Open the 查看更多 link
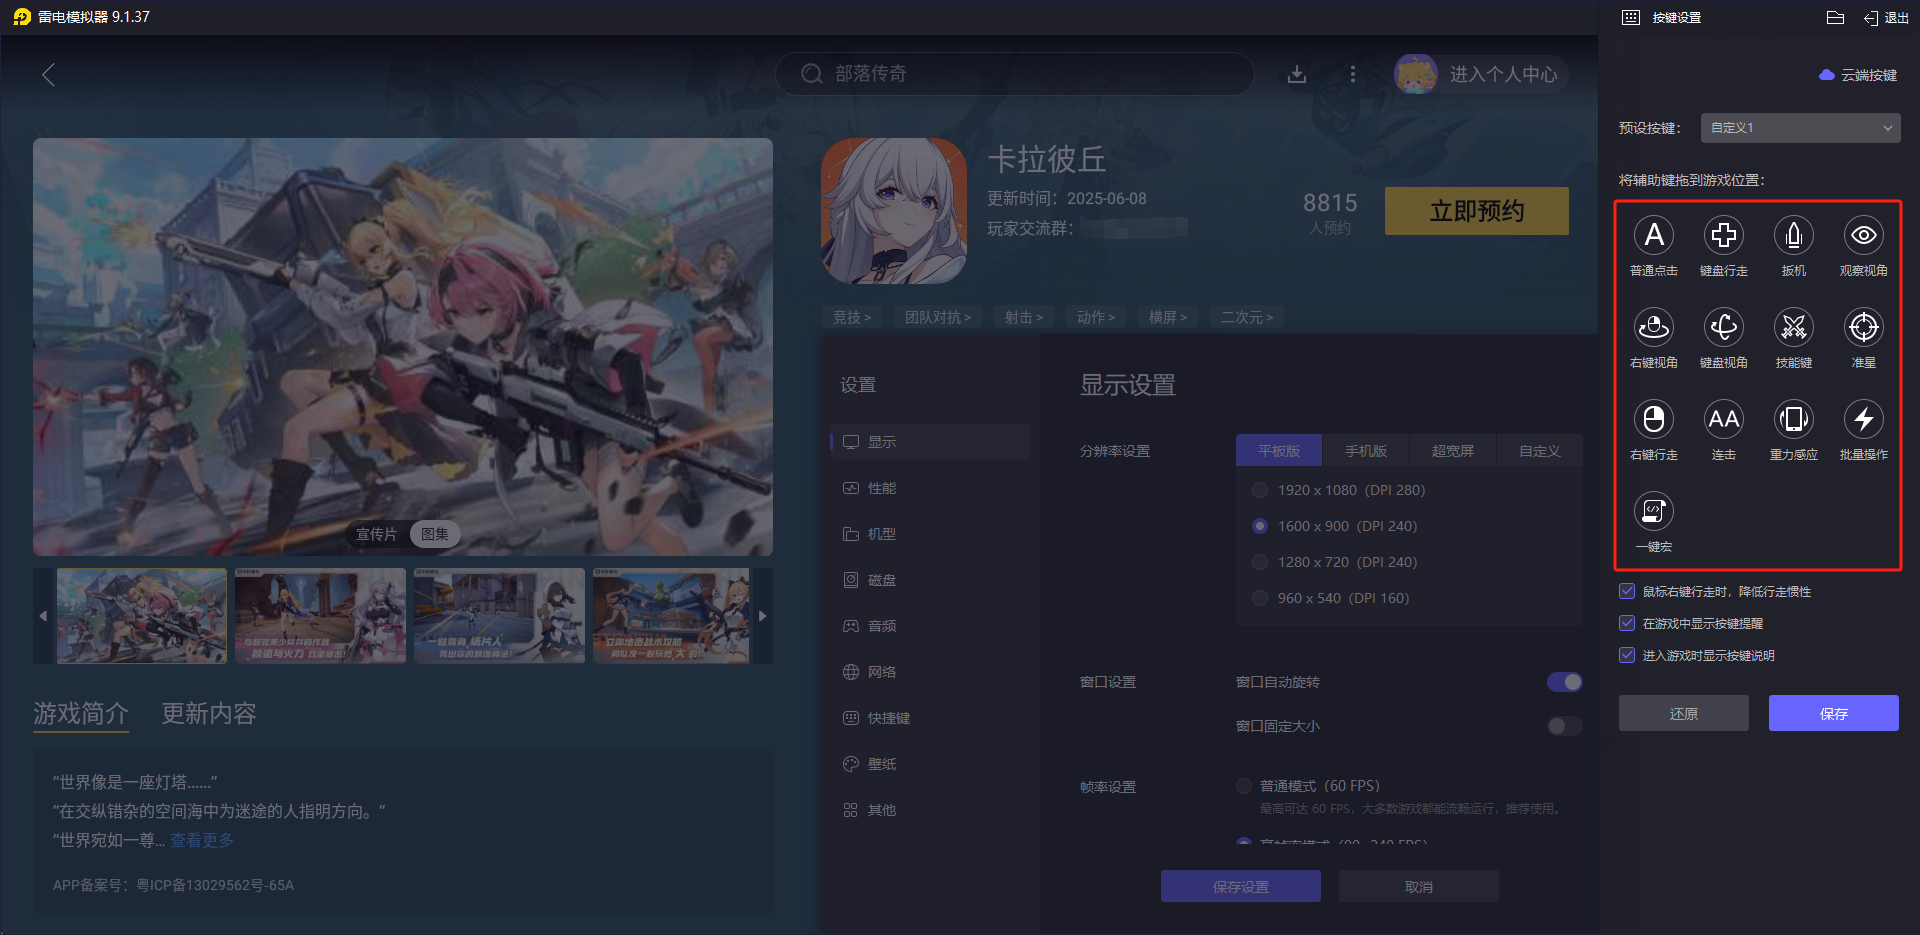 pyautogui.click(x=201, y=840)
